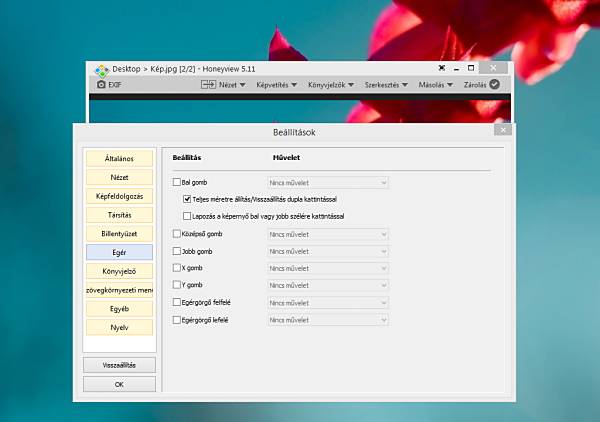The height and width of the screenshot is (422, 600).
Task: Open the Könyvjelző settings tab
Action: coord(119,271)
